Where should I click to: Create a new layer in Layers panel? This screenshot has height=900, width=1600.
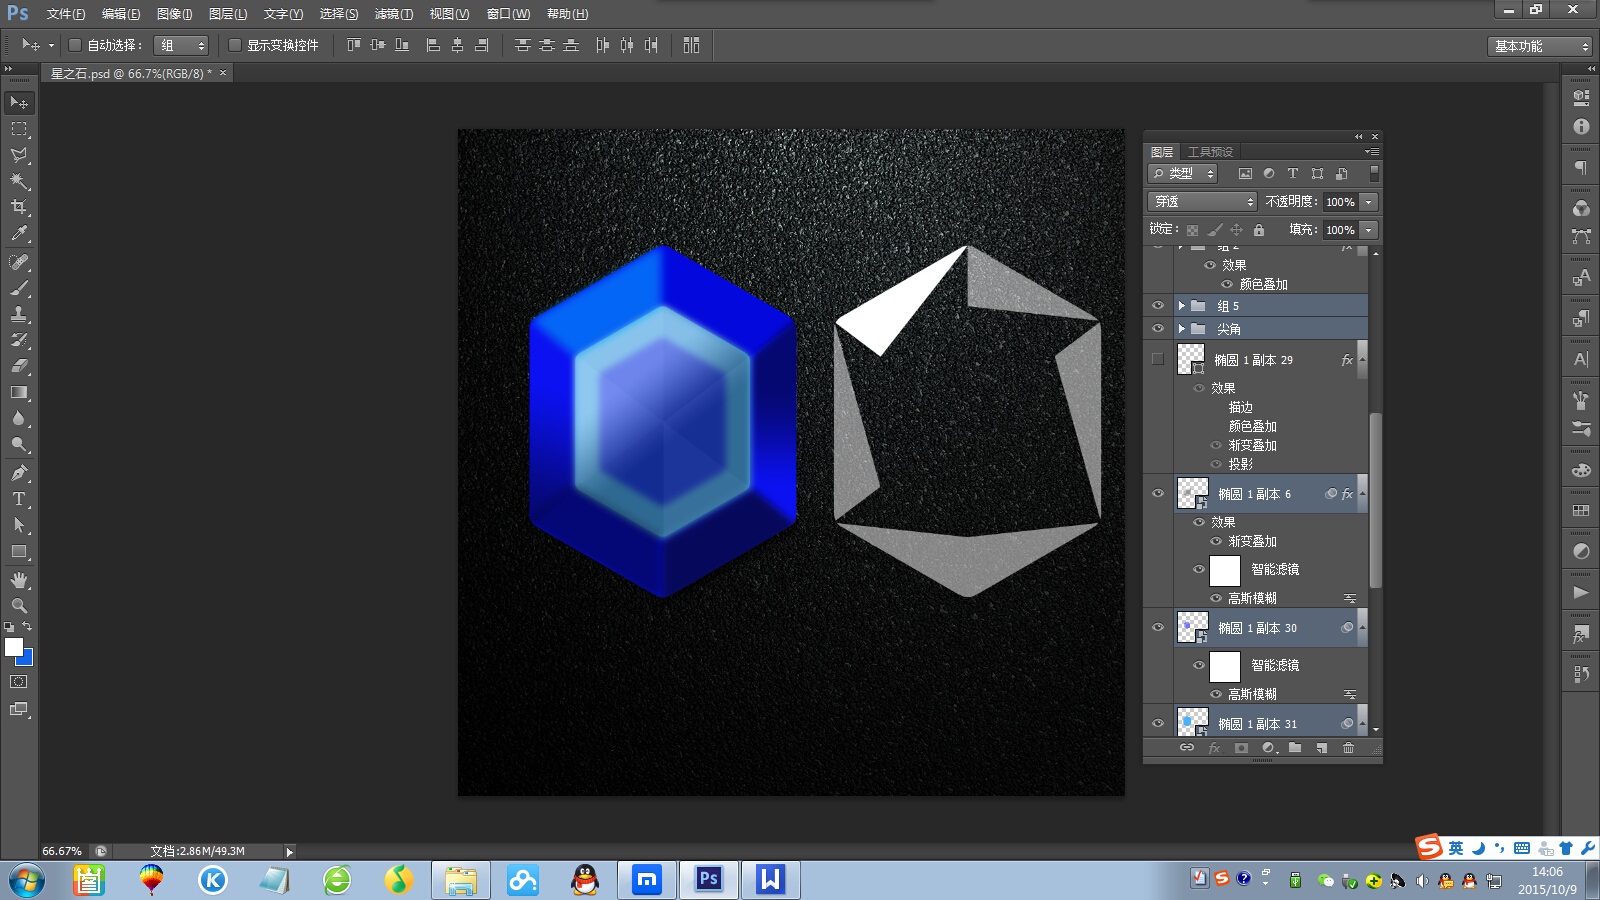point(1321,748)
